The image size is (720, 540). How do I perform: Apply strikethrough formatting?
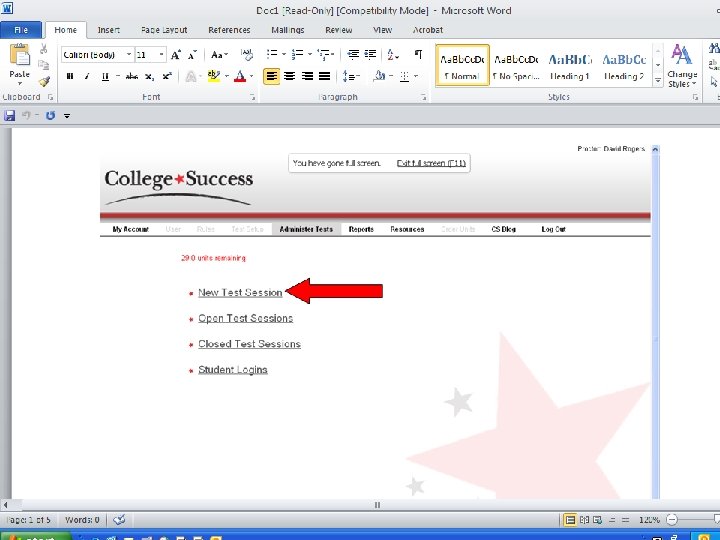point(132,76)
